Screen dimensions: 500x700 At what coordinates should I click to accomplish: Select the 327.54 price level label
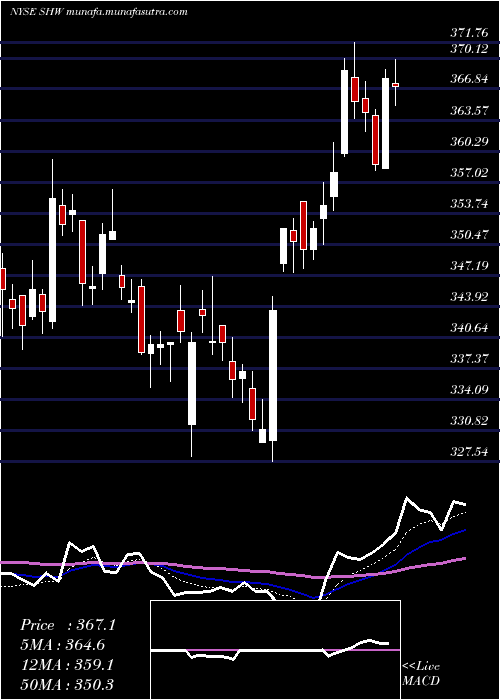471,452
